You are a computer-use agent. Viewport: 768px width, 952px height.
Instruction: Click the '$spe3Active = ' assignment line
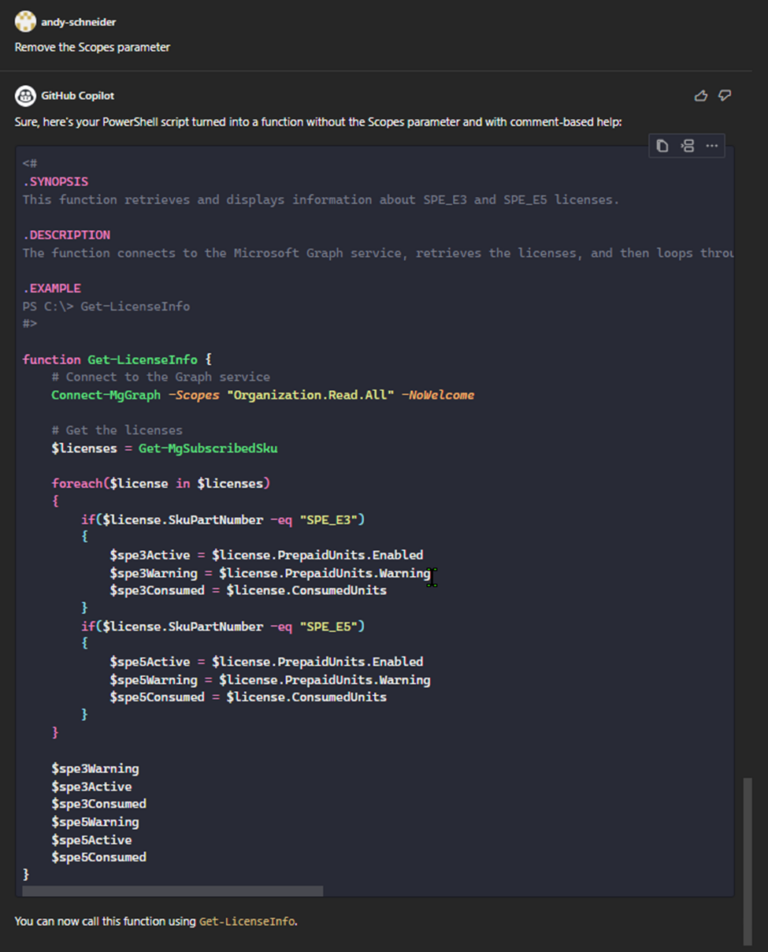267,555
